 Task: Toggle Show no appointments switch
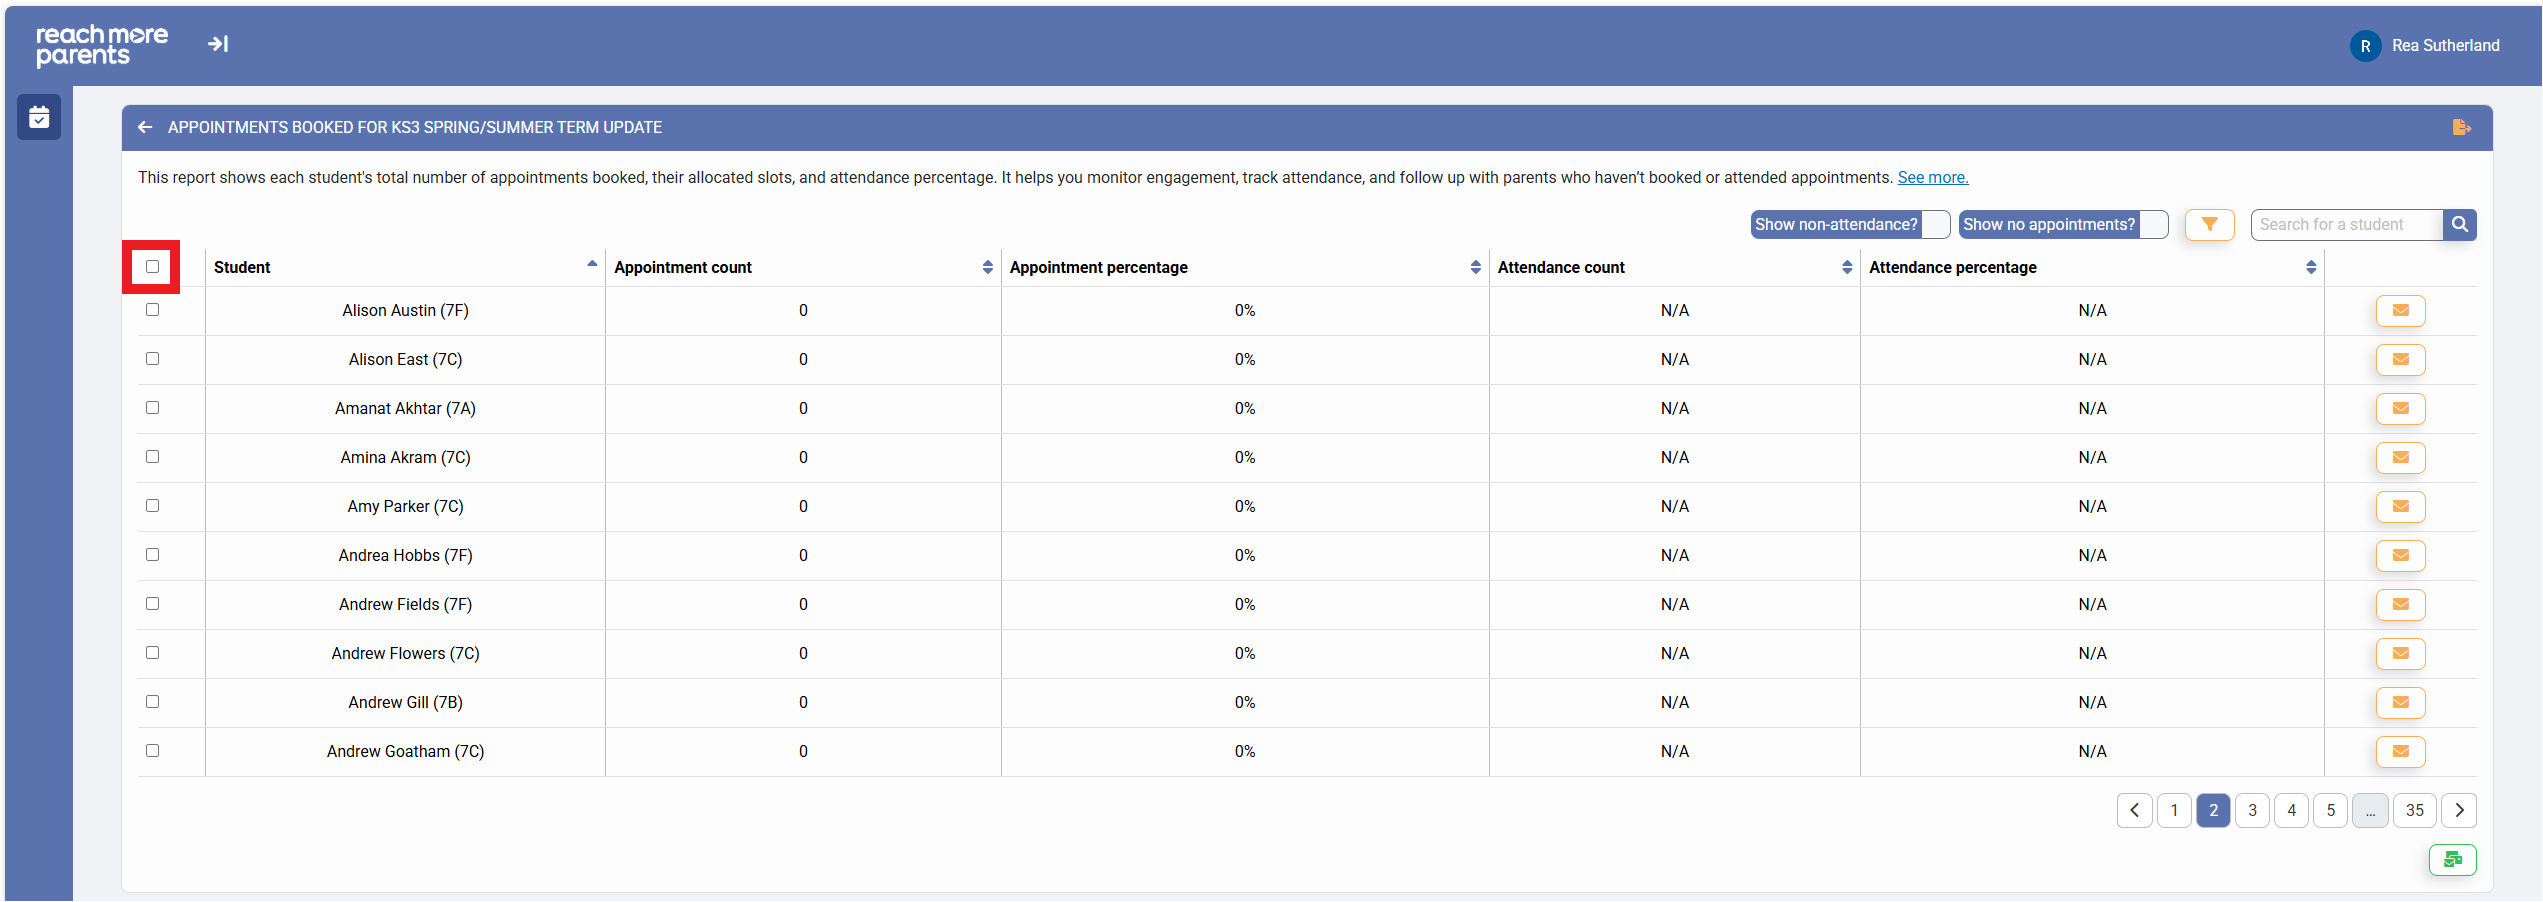pyautogui.click(x=2153, y=225)
